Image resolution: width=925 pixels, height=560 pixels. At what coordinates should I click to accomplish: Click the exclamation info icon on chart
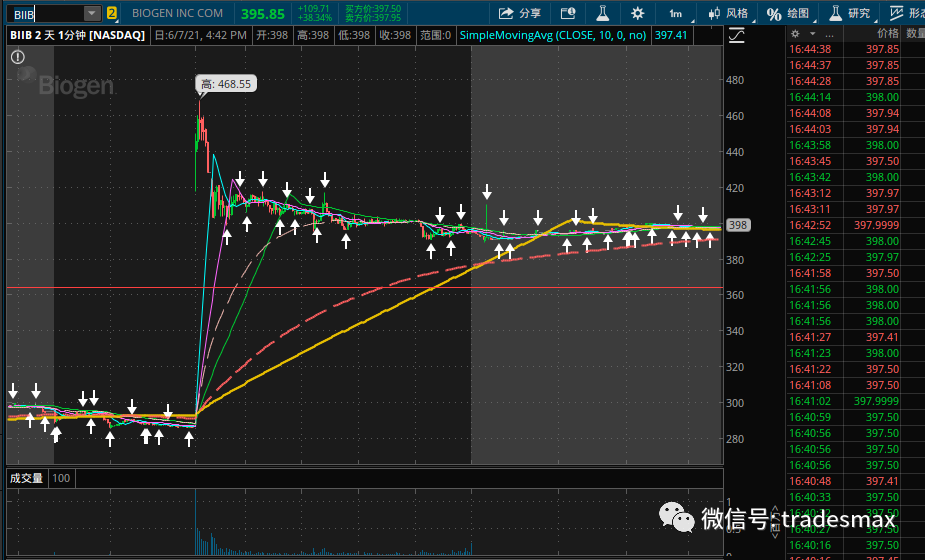pyautogui.click(x=18, y=57)
